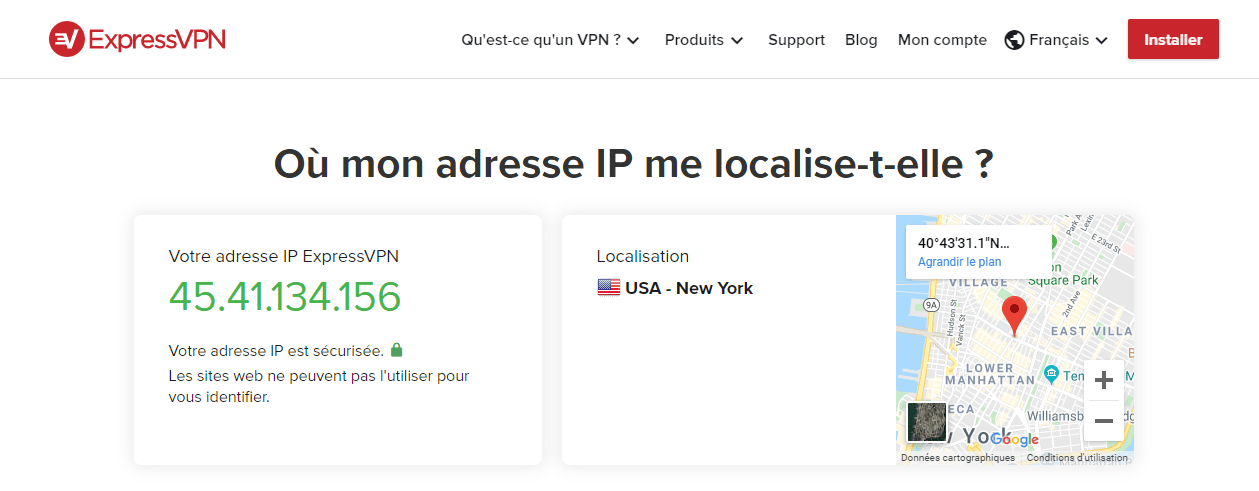Open Mon compte in the navigation

tap(942, 40)
